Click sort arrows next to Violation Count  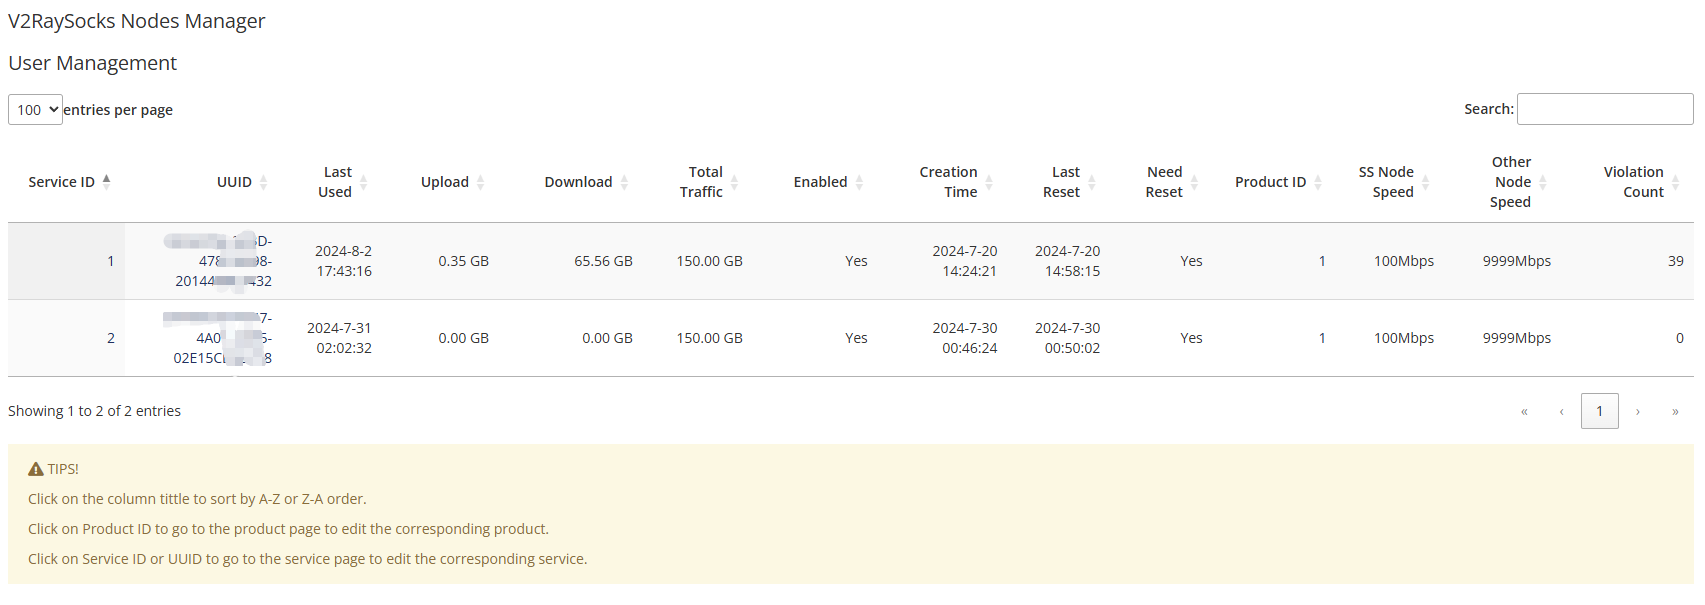[1676, 182]
